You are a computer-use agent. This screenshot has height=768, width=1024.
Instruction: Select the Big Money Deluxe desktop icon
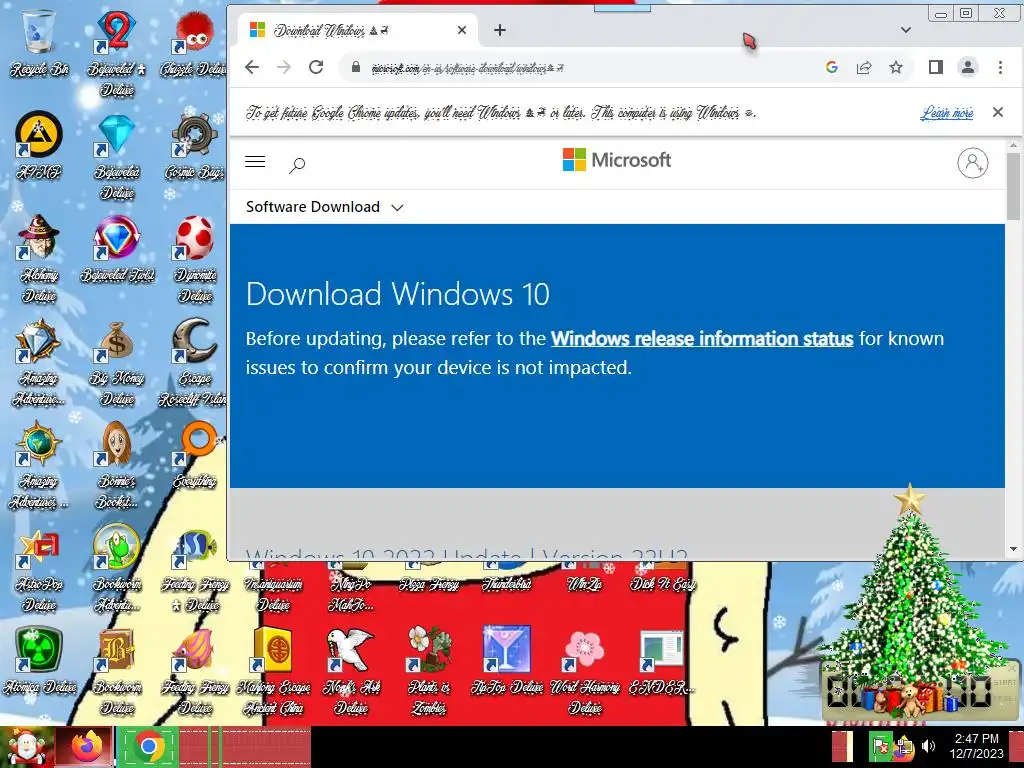tap(117, 362)
